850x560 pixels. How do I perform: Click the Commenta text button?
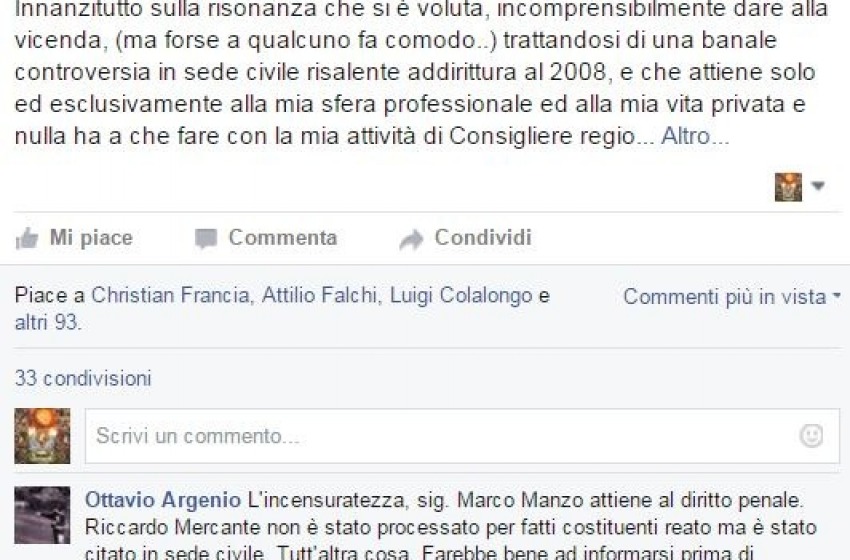tap(282, 237)
